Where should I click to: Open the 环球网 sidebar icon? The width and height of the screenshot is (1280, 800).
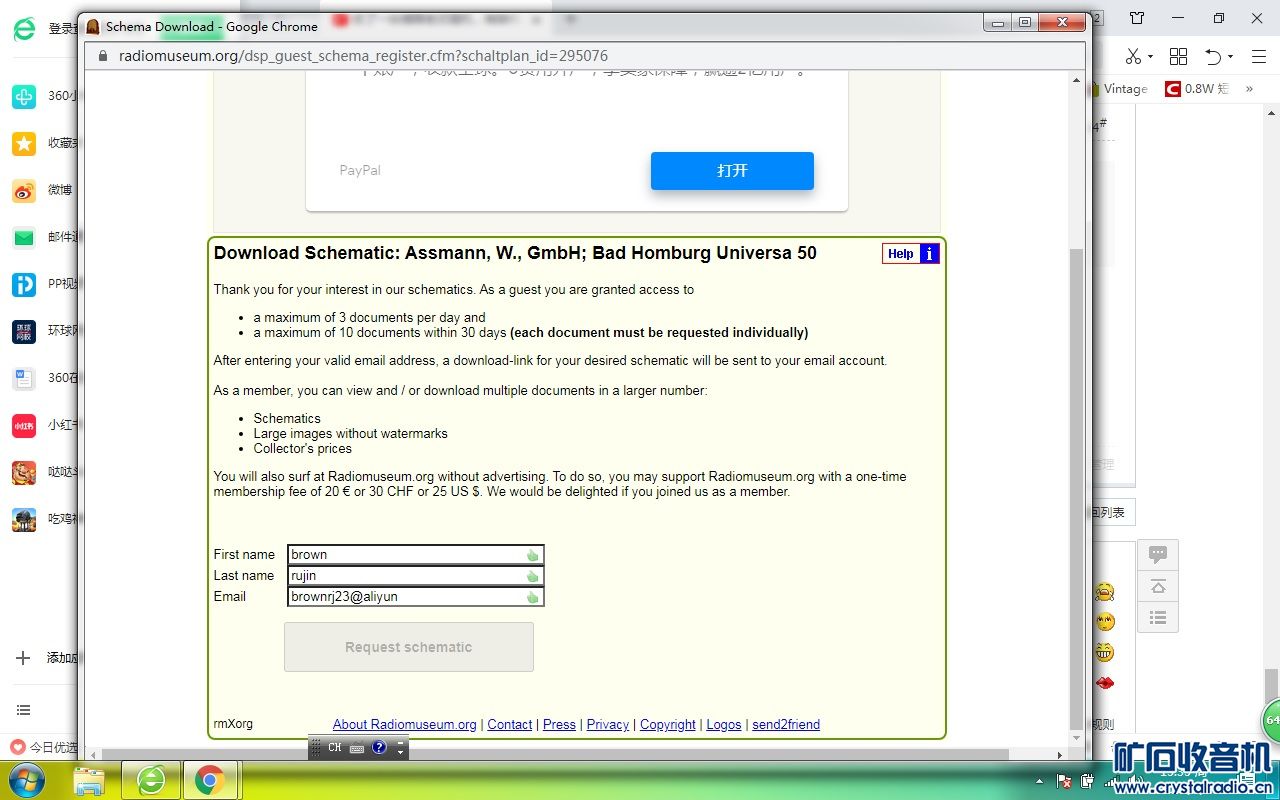24,331
